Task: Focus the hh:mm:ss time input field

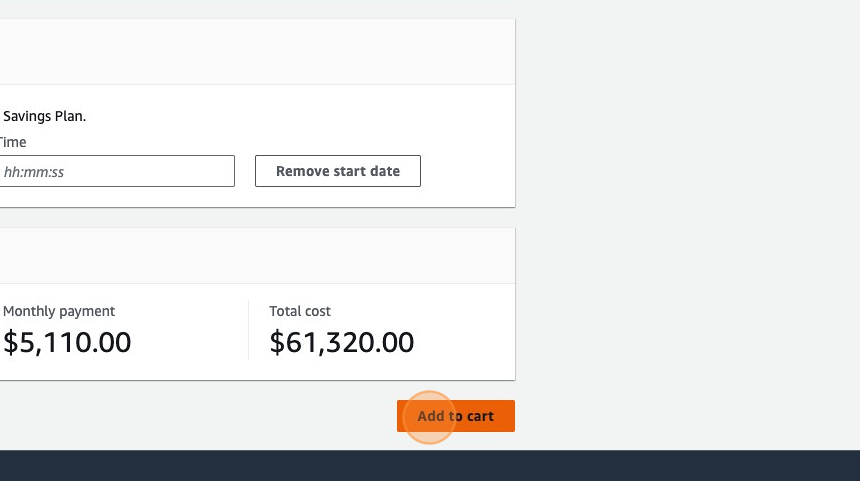Action: coord(117,171)
